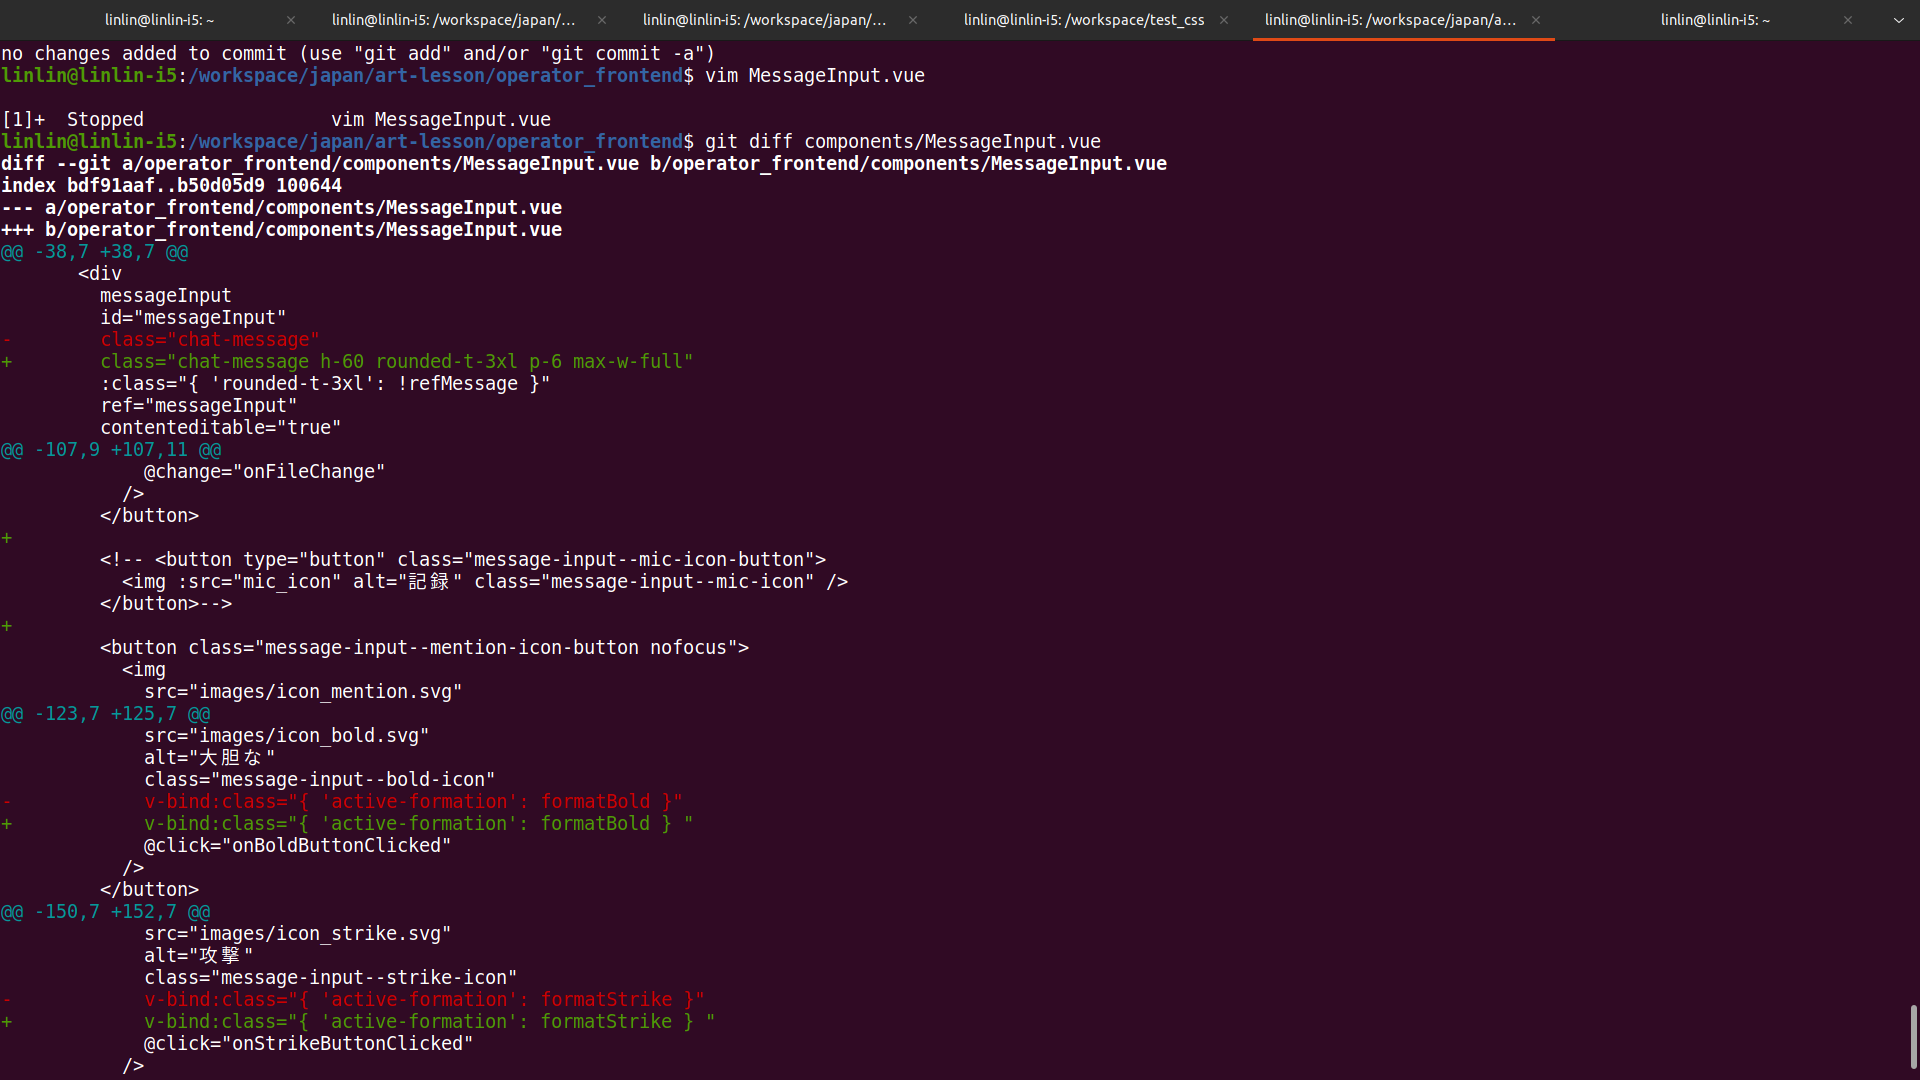
Task: Close the last linlin@linlin-i5 home tab
Action: (x=1848, y=20)
